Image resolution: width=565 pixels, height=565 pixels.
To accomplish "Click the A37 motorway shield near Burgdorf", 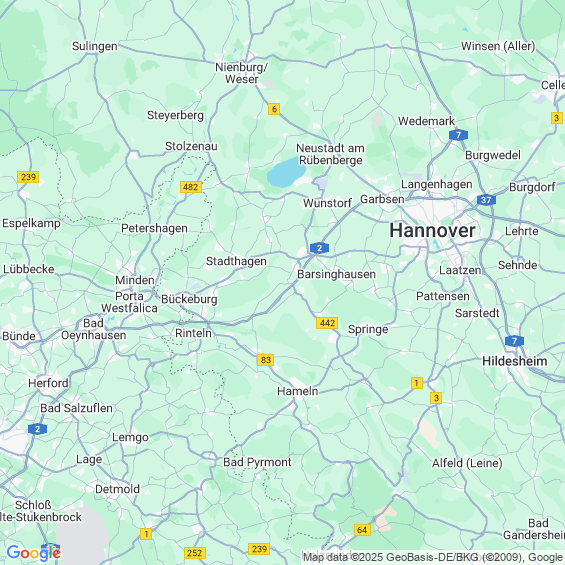I will coord(486,200).
